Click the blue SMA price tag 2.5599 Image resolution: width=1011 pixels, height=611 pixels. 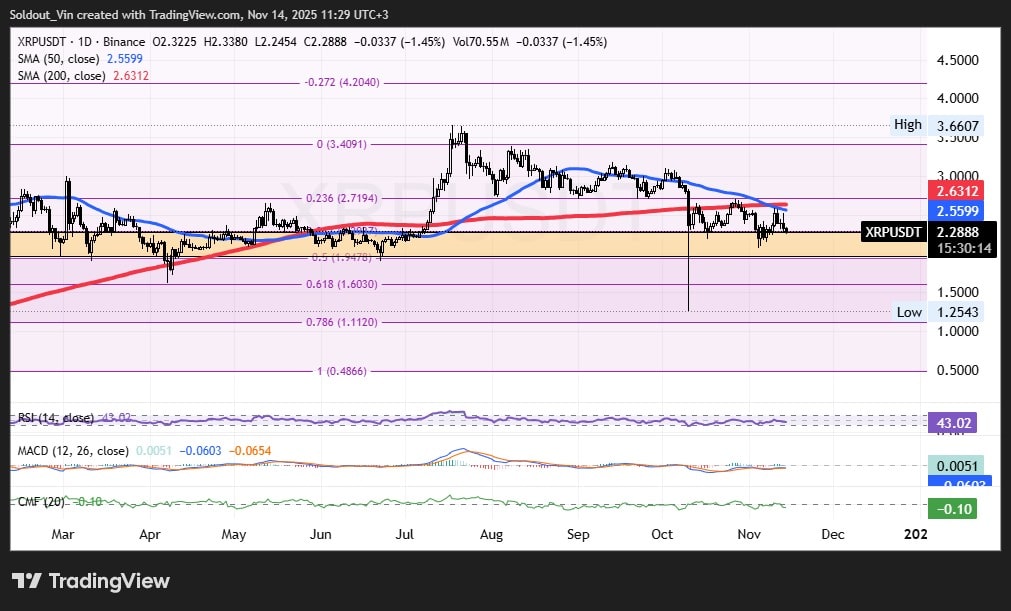click(956, 210)
